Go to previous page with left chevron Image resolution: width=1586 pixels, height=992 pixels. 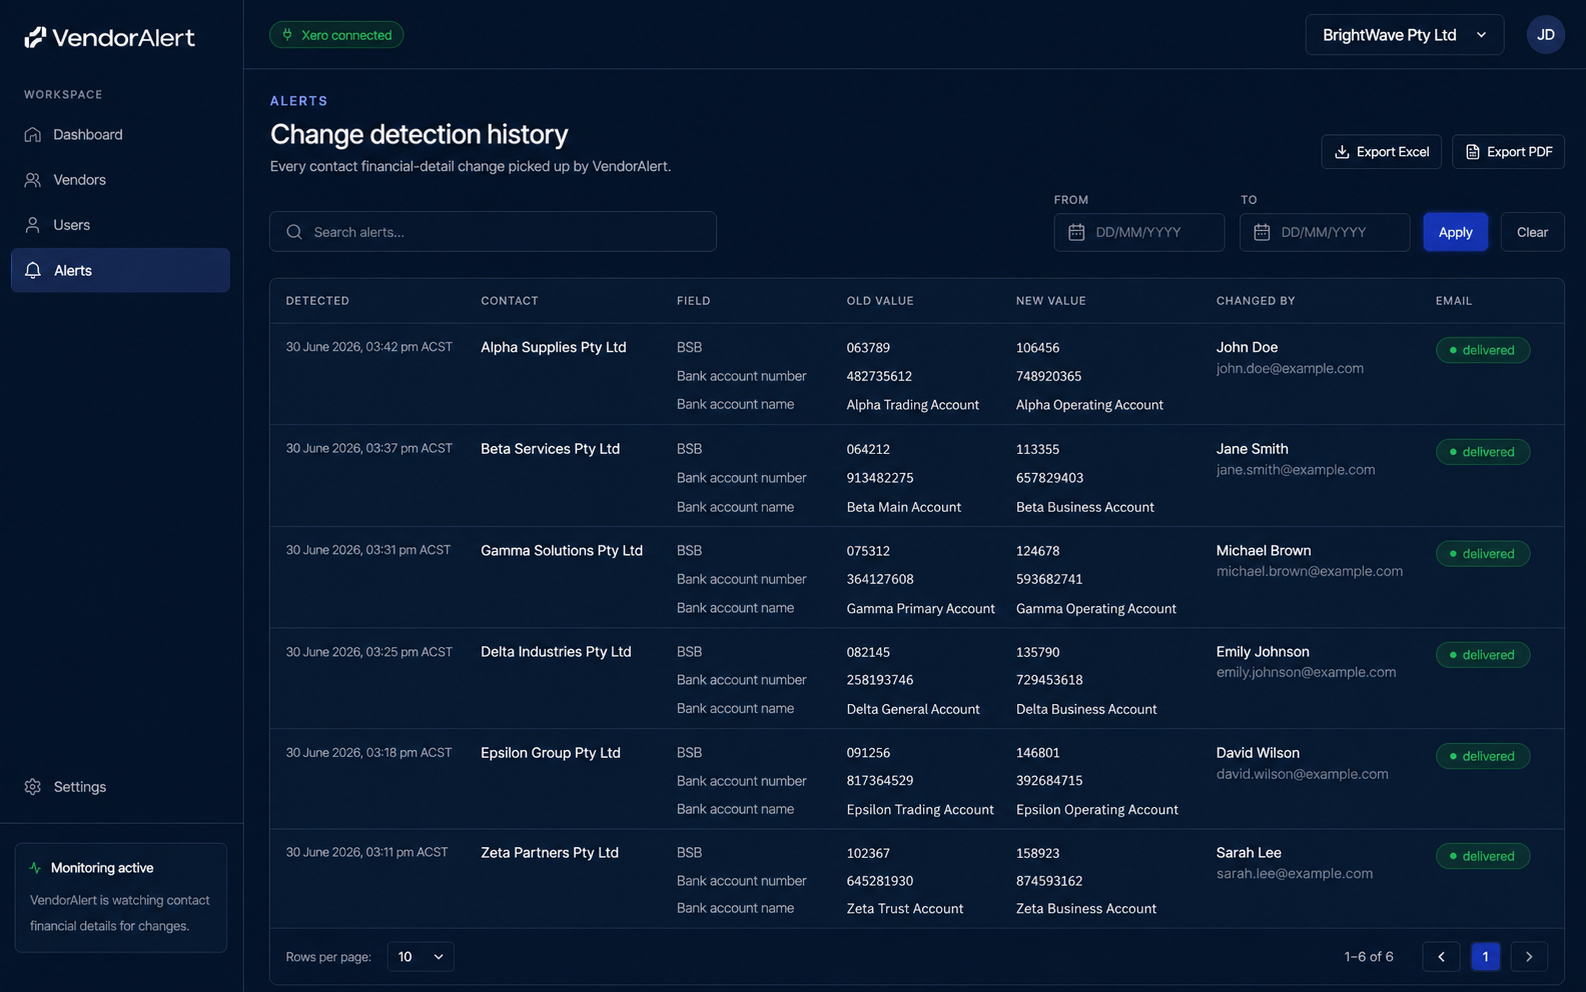tap(1441, 957)
